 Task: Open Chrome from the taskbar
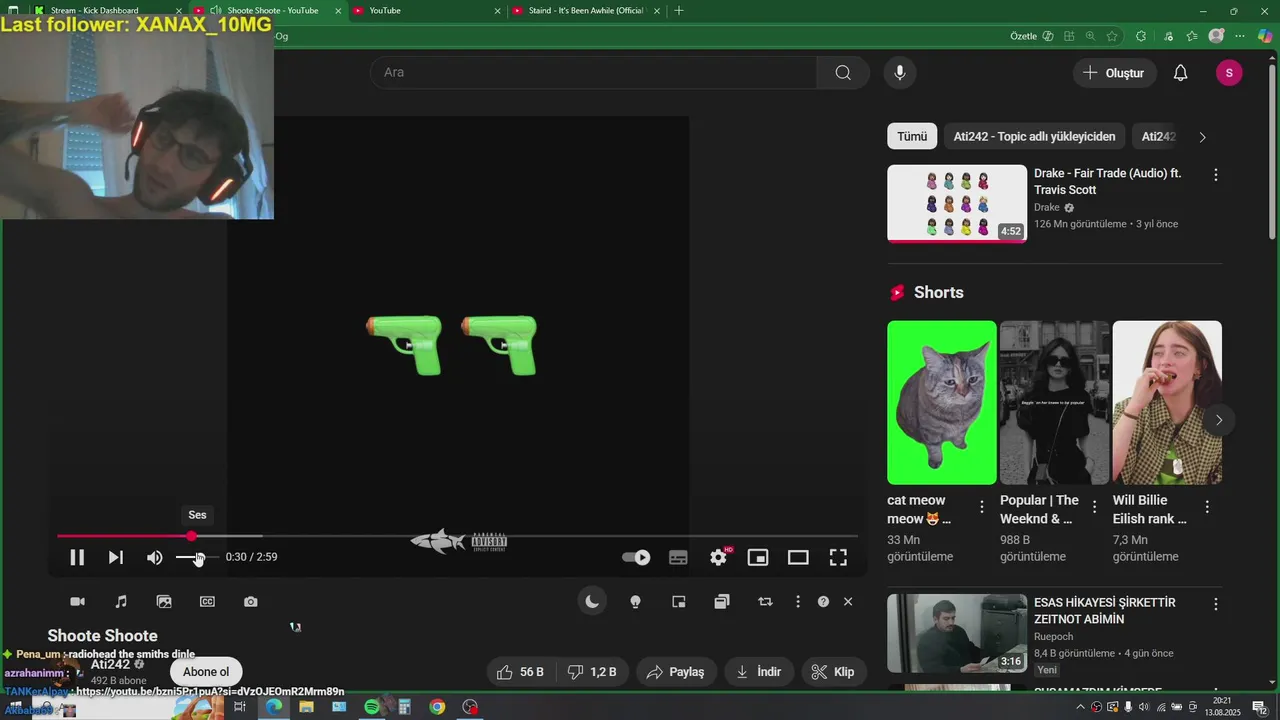437,707
